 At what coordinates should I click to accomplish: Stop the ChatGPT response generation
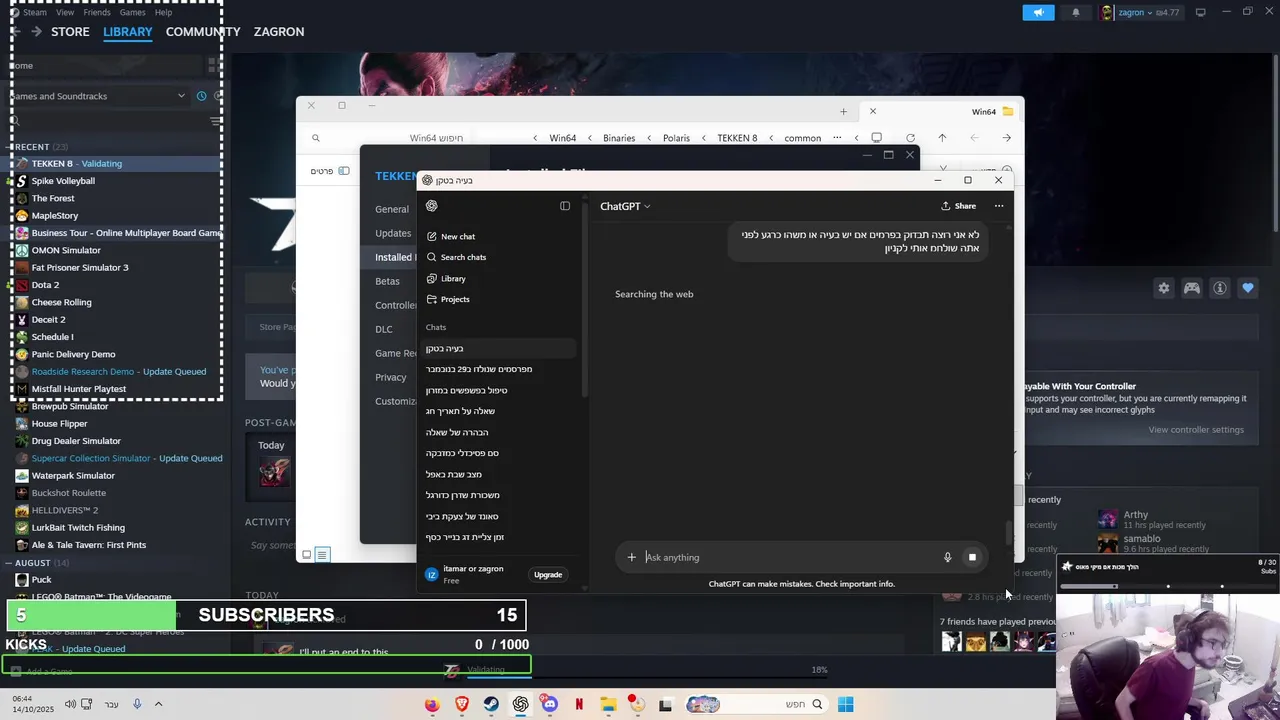[x=972, y=557]
